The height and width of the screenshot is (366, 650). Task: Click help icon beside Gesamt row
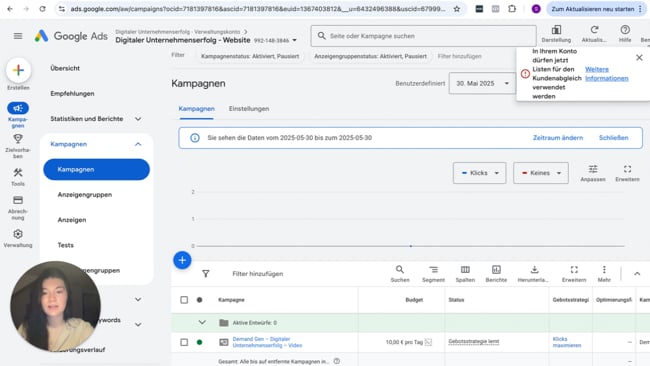[337, 361]
